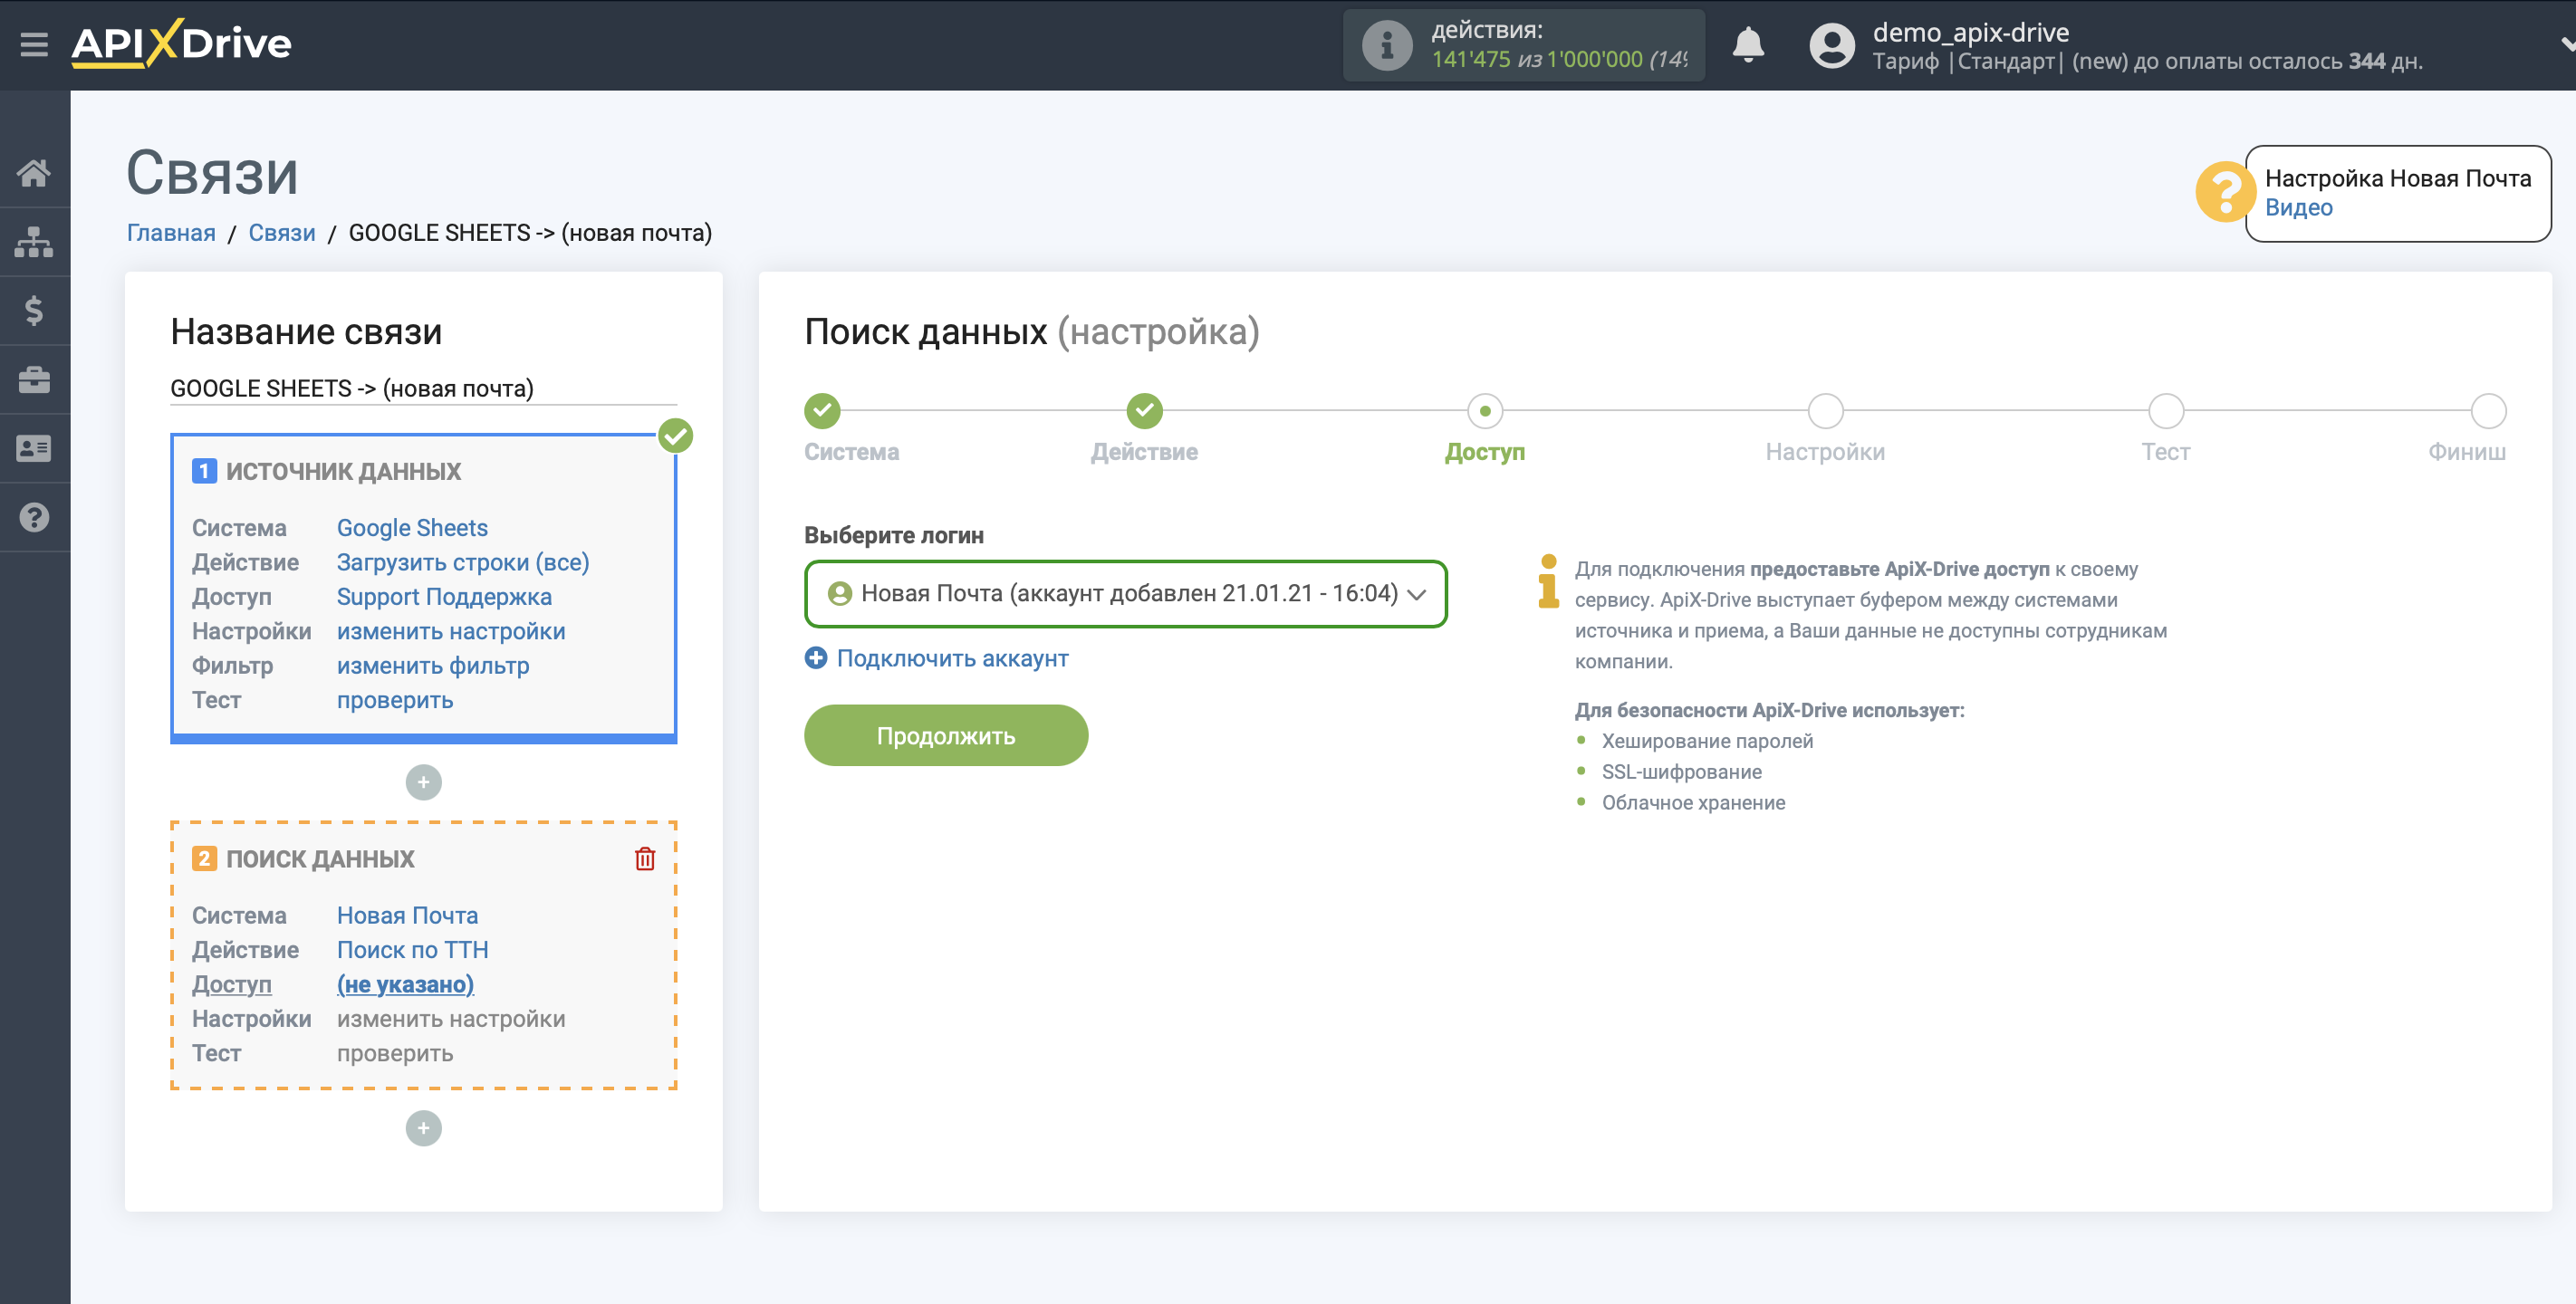The image size is (2576, 1304).
Task: Click the green check on data source block
Action: (676, 435)
